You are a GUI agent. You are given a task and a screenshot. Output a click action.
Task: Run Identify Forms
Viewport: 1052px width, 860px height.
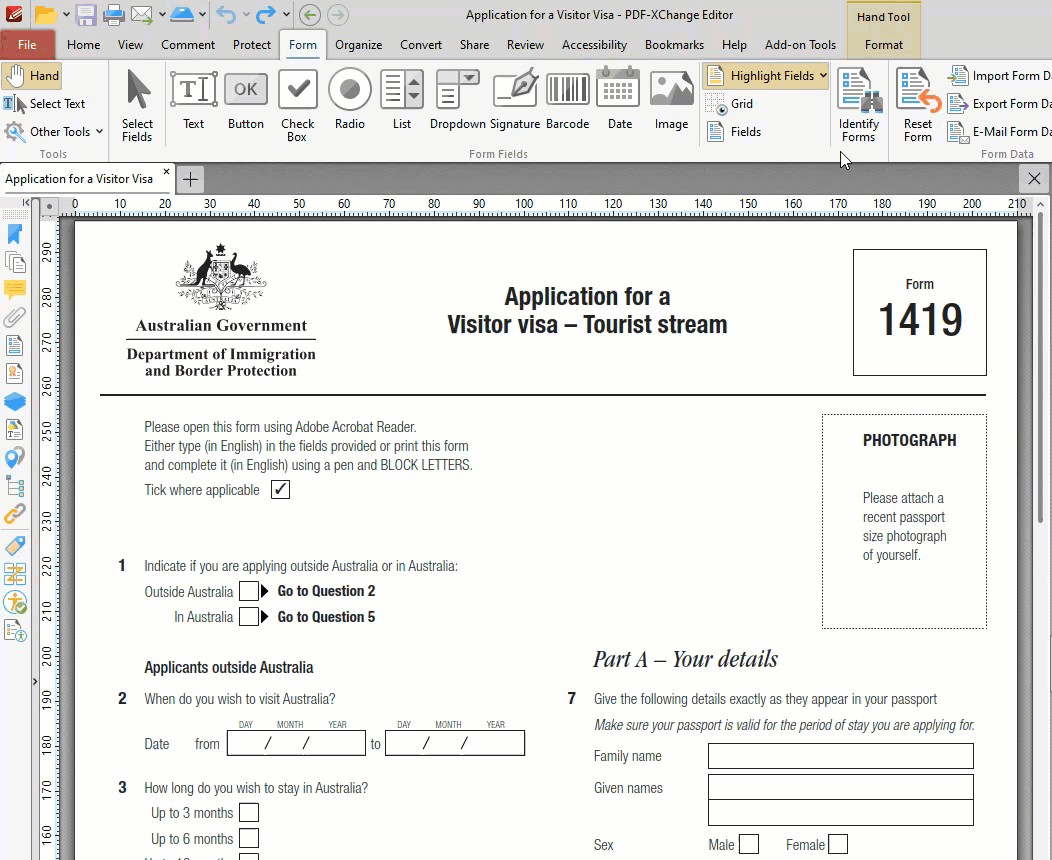pyautogui.click(x=859, y=105)
